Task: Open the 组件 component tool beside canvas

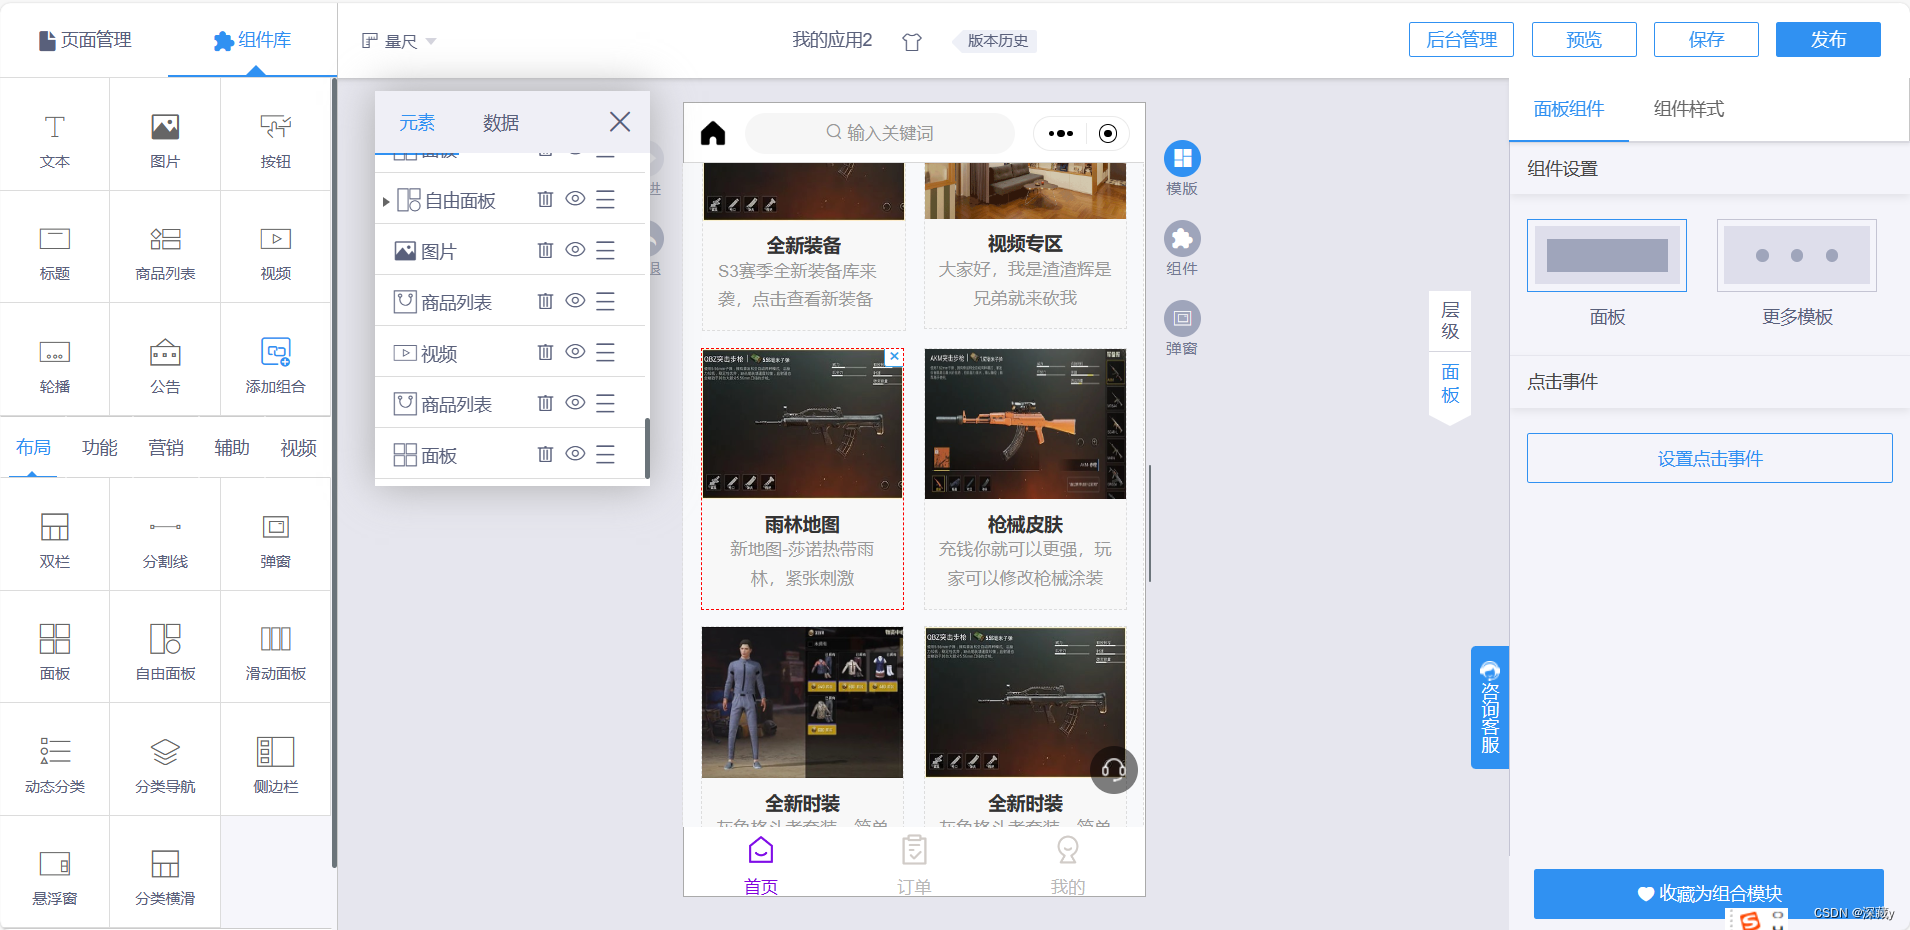Action: click(x=1182, y=248)
